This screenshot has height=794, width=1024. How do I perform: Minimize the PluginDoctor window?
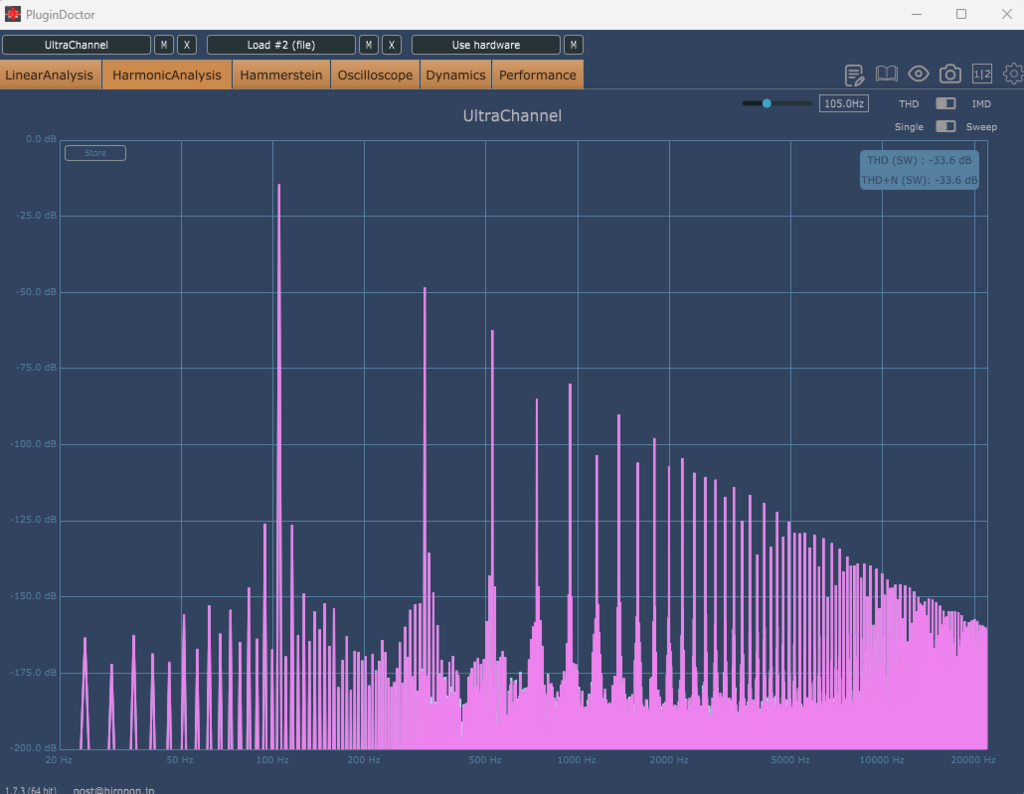click(917, 14)
